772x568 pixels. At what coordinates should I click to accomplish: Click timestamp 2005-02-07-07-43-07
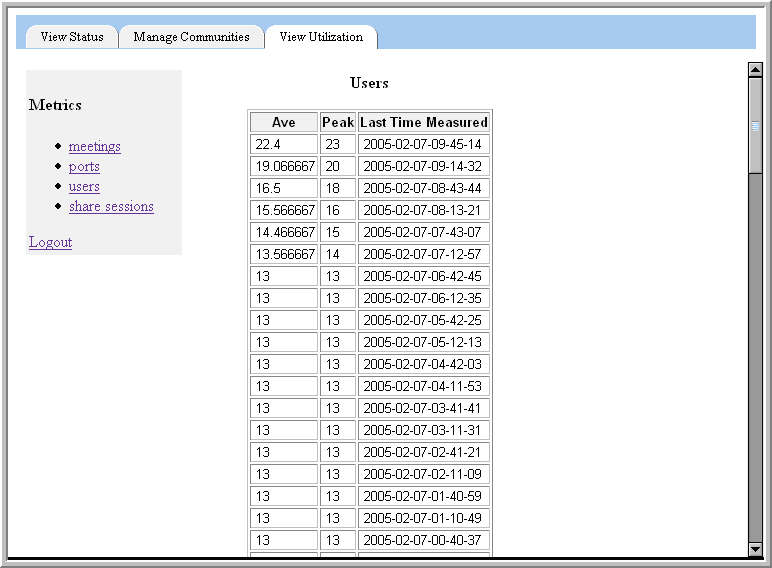pos(424,232)
